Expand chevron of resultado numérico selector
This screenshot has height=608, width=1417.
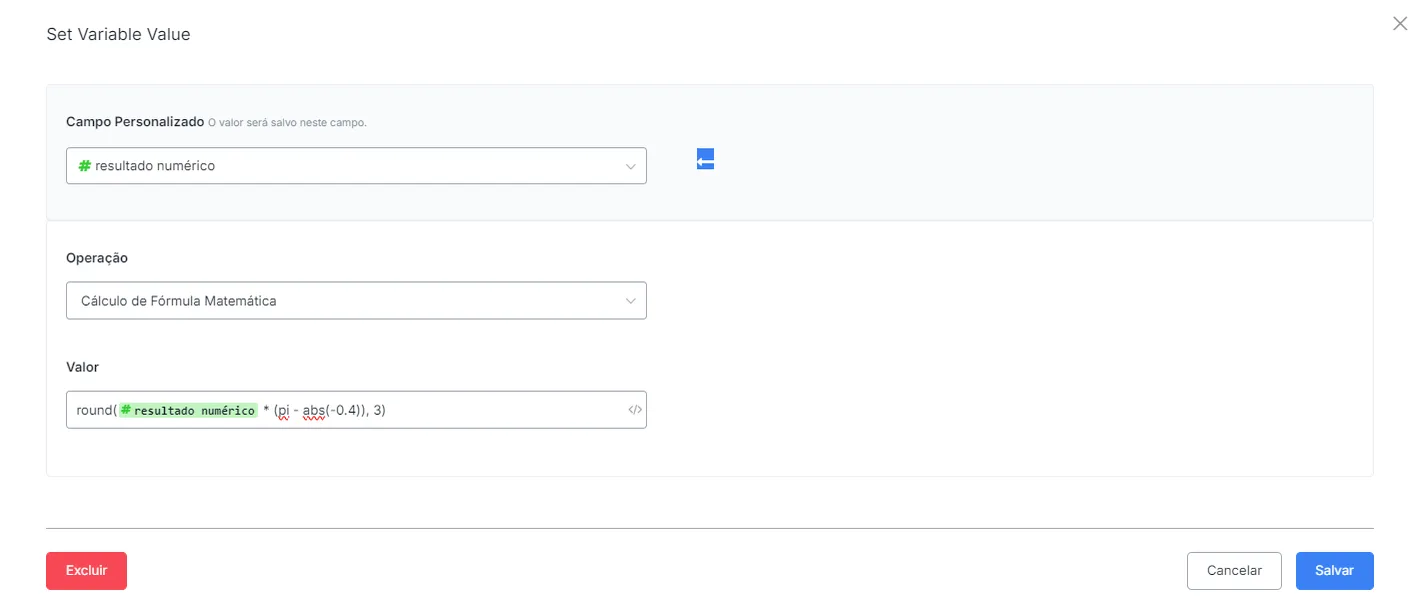click(630, 166)
